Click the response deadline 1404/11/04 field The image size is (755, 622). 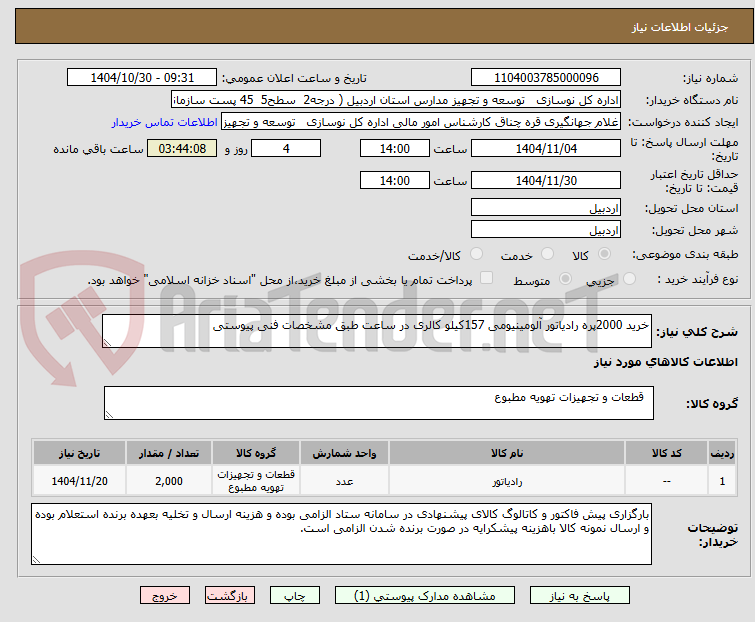click(x=546, y=148)
